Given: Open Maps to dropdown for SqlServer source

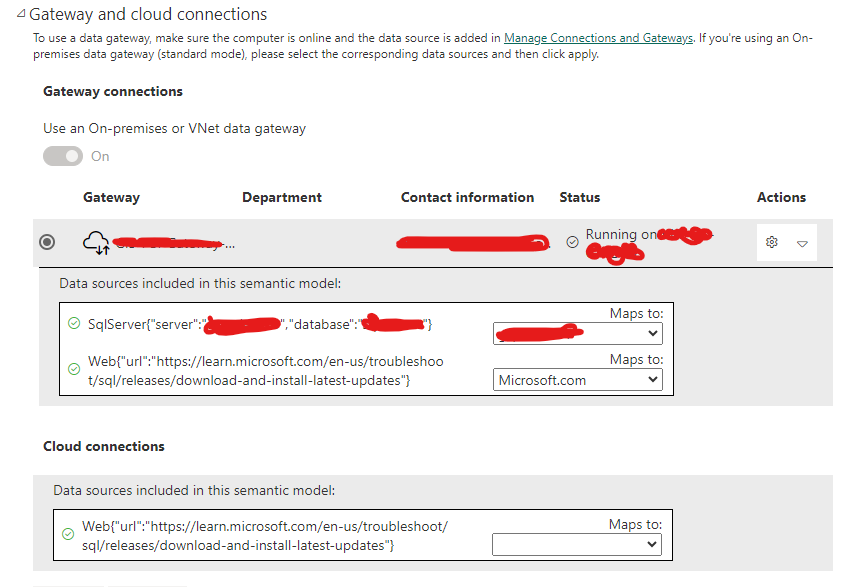Looking at the screenshot, I should coord(578,333).
